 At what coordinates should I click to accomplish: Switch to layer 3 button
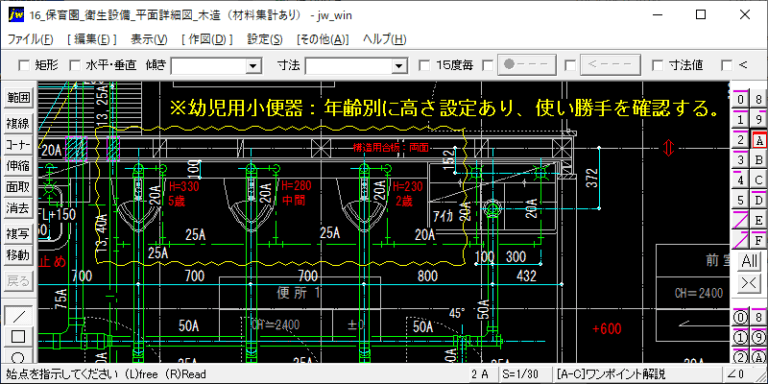click(x=741, y=160)
